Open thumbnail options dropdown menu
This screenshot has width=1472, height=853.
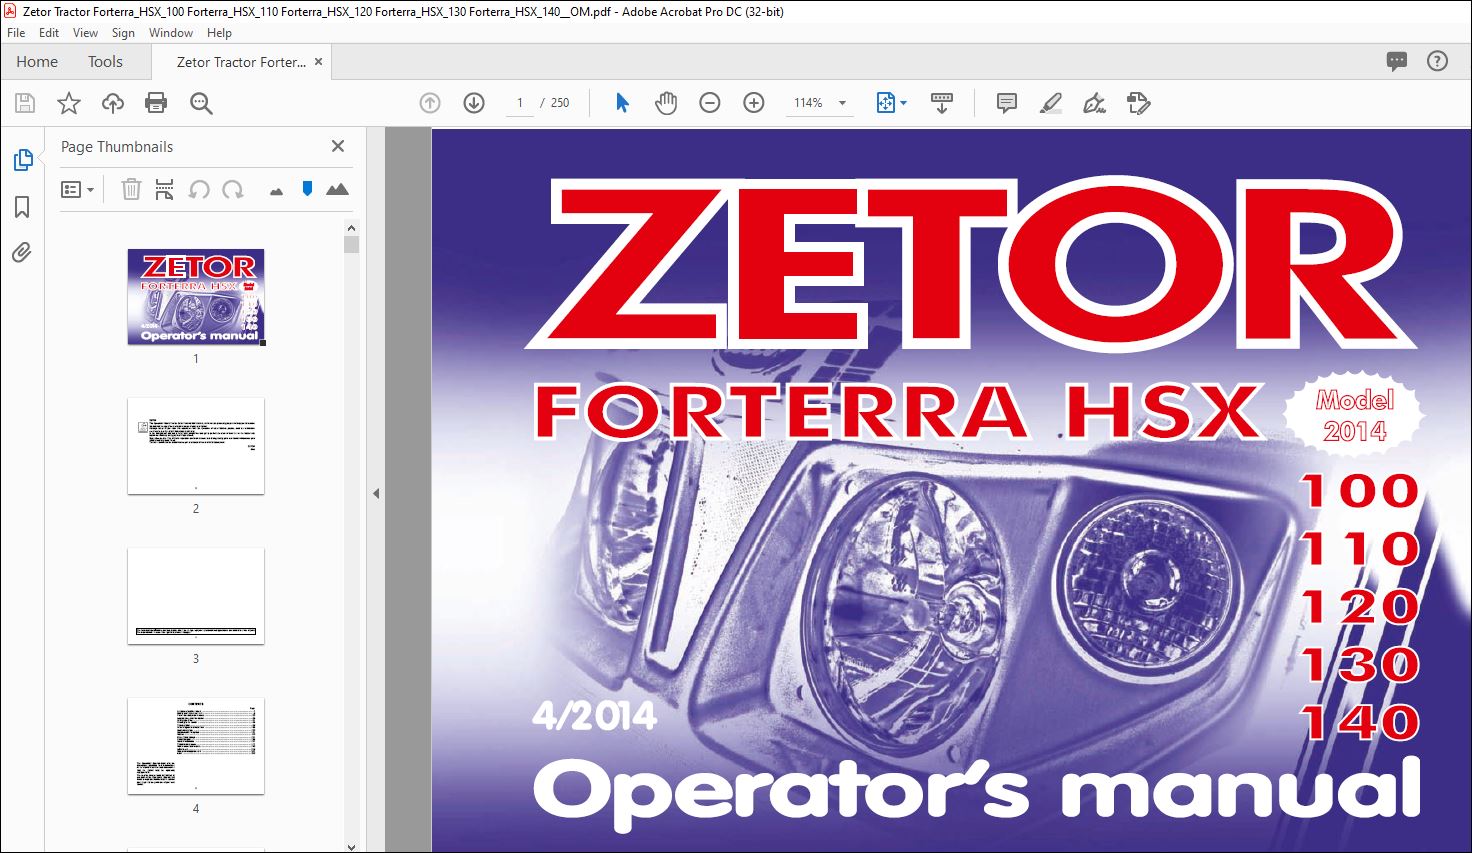point(77,189)
